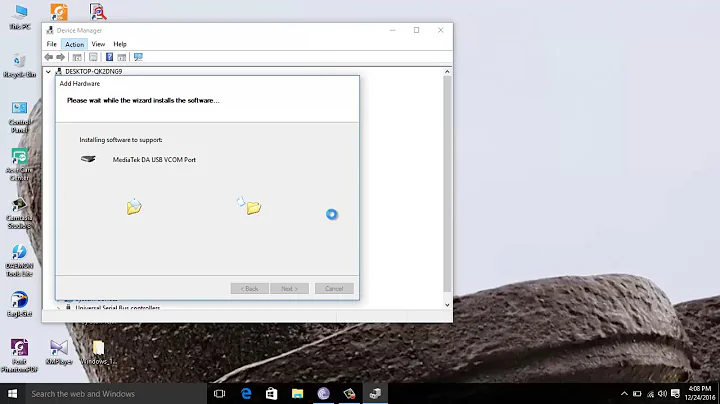Screen dimensions: 720x404
Task: Select the DESKTOP-QK2DNG9 computer entry
Action: (94, 71)
